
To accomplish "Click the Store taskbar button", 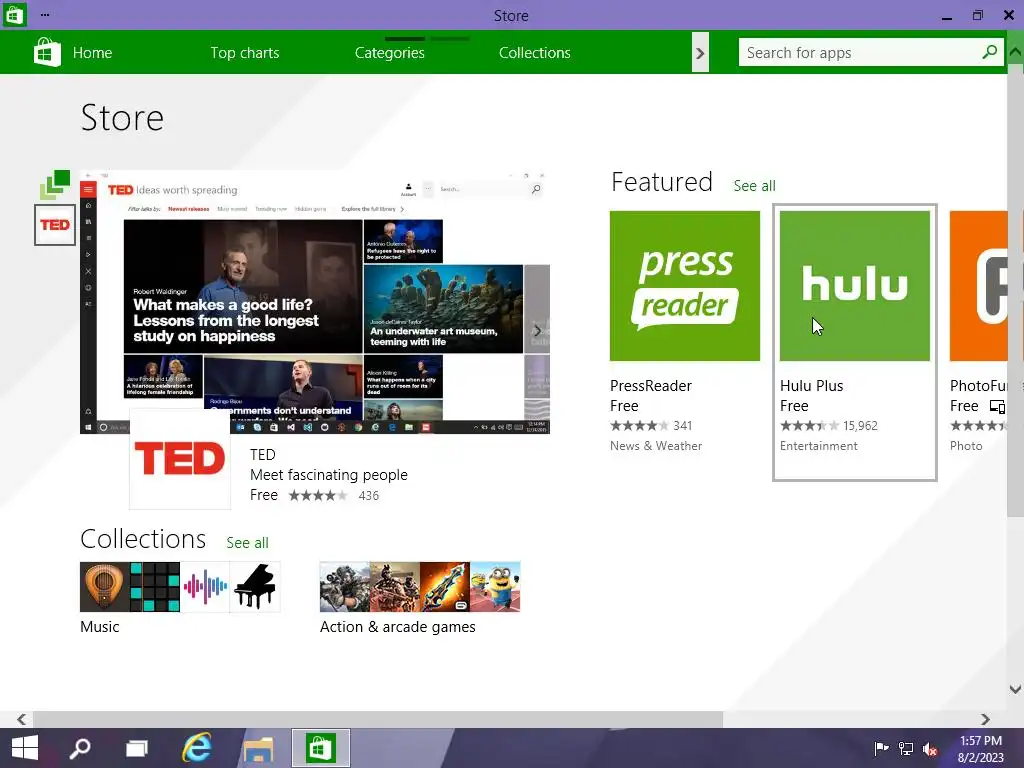I will (320, 748).
